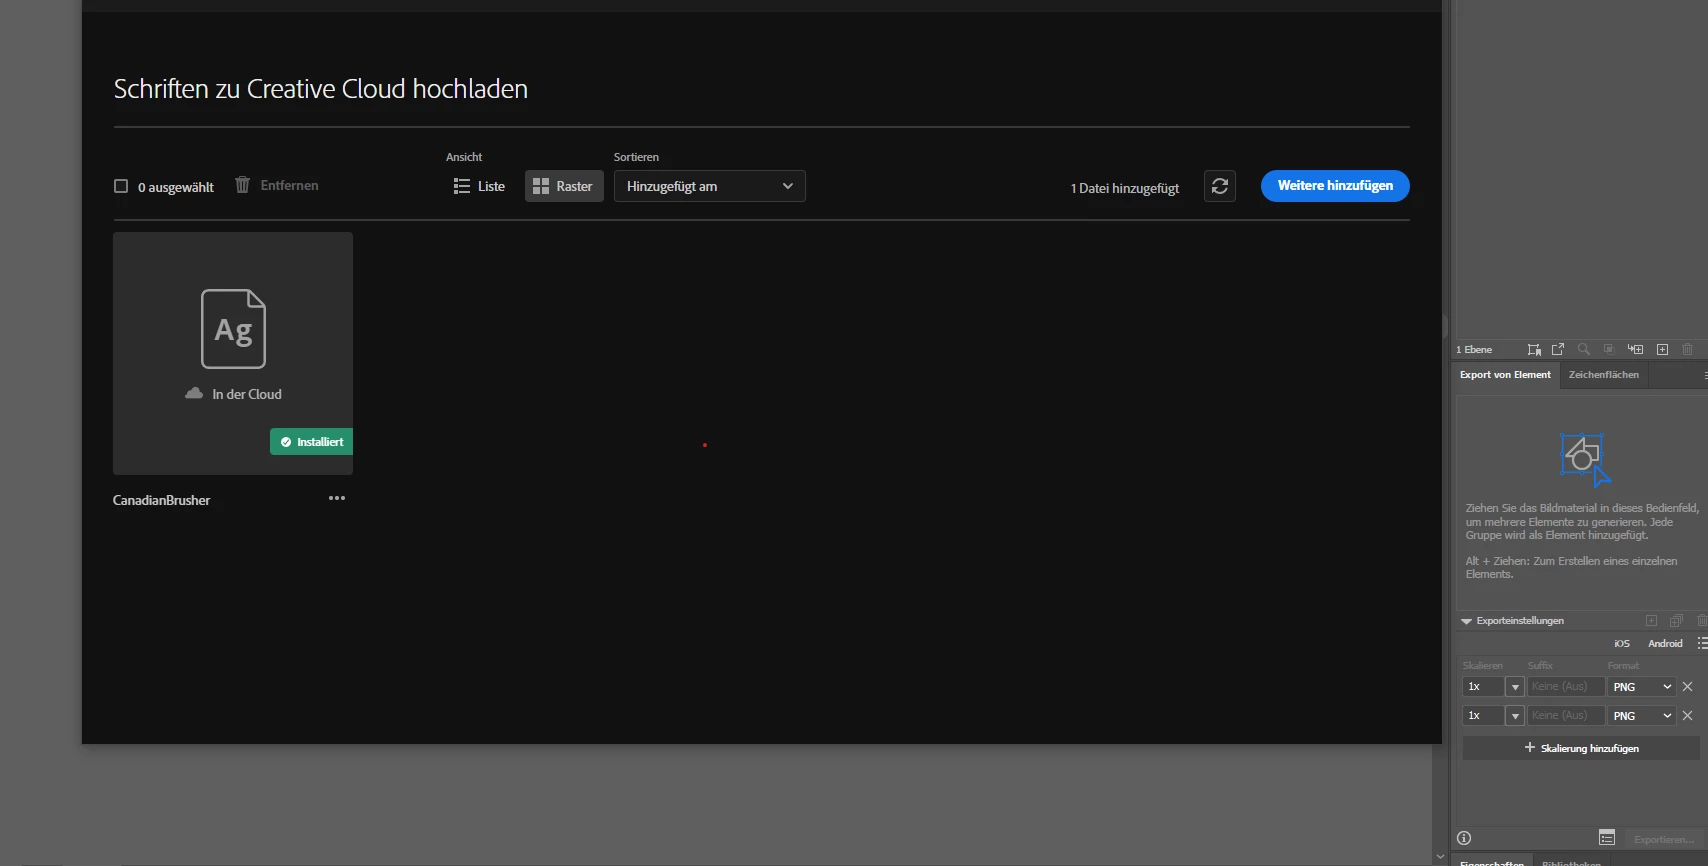
Task: Tick the 0 ausgewählt select-all checkbox
Action: tap(121, 186)
